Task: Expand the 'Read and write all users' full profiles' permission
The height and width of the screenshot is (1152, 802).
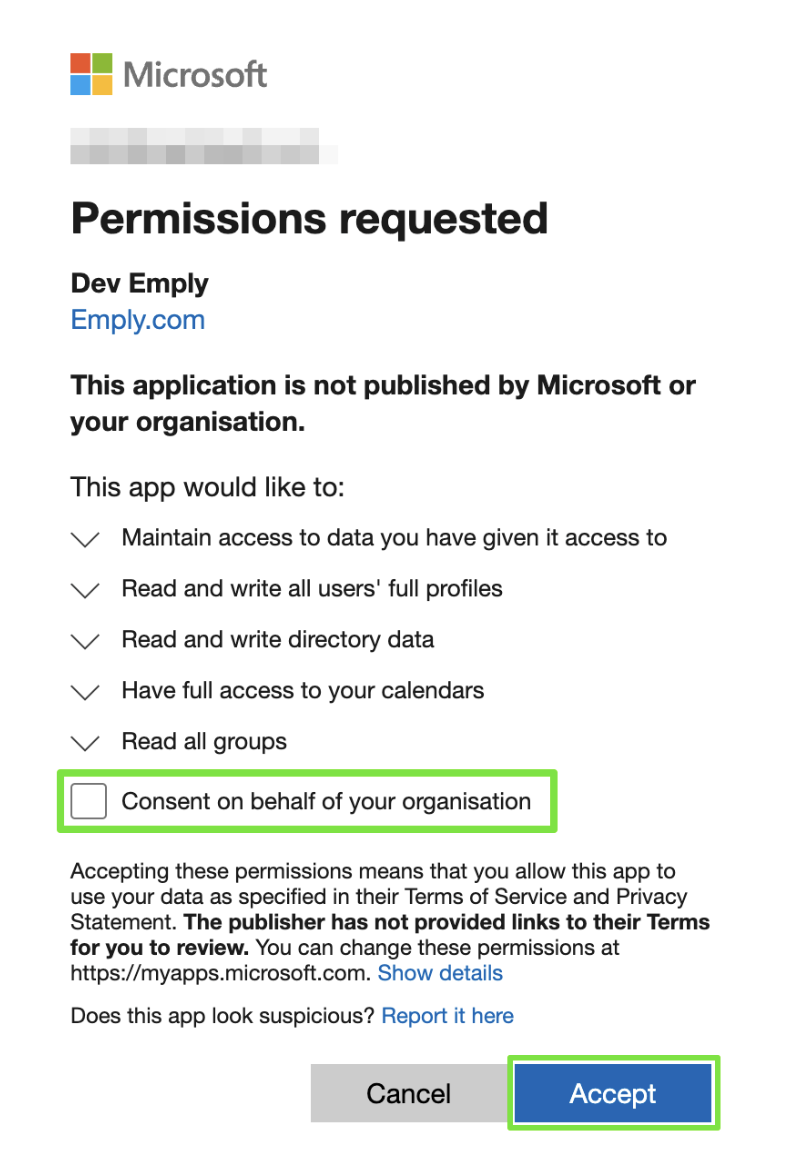Action: click(85, 590)
